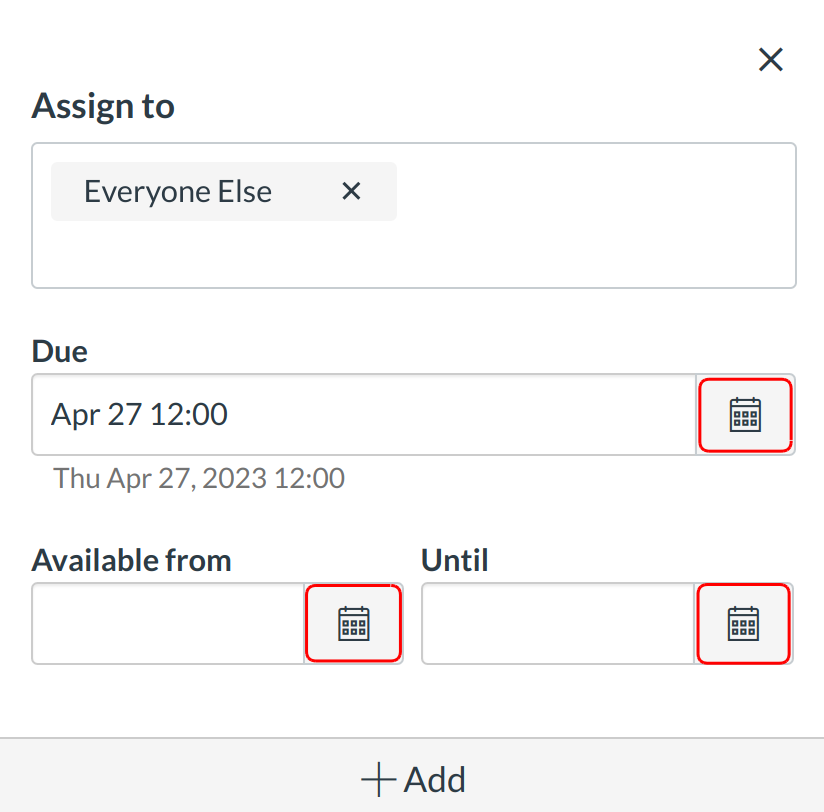Click empty space inside Assign to box
824x812 pixels.
[x=400, y=255]
